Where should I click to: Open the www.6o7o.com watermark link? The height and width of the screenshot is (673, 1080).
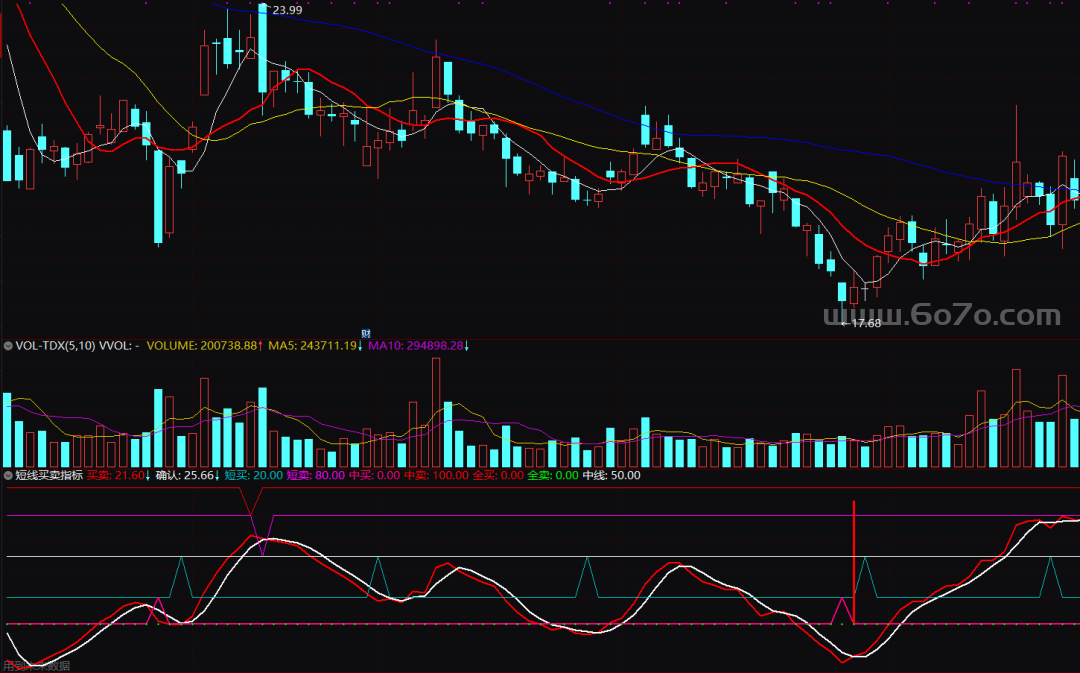[940, 316]
